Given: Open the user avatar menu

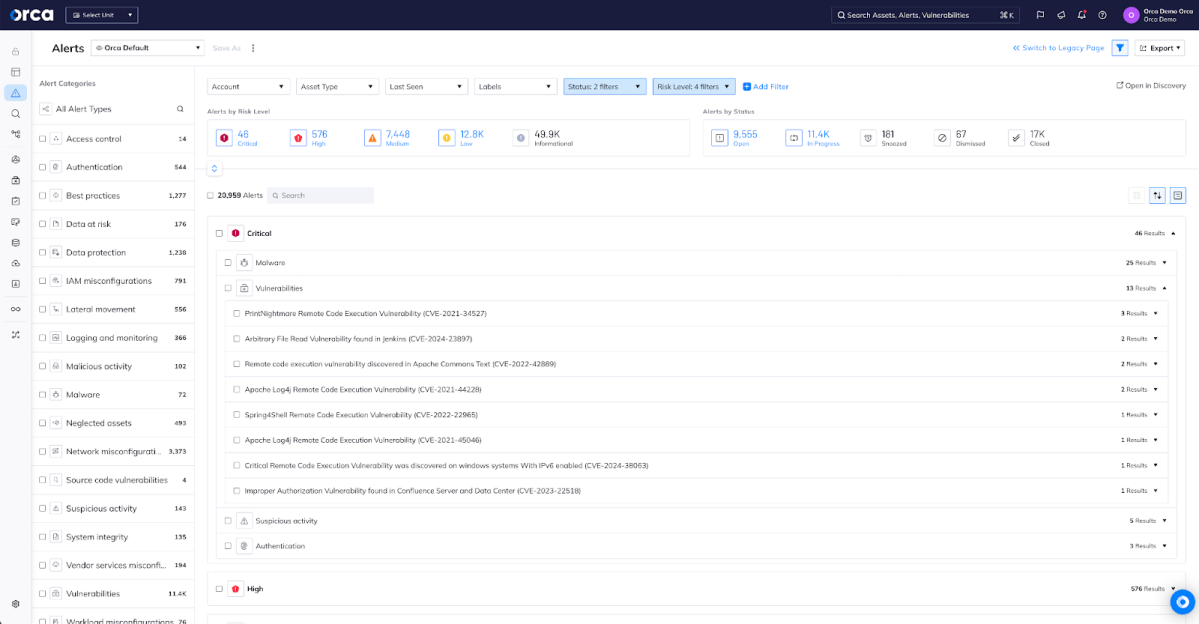Looking at the screenshot, I should point(1131,15).
